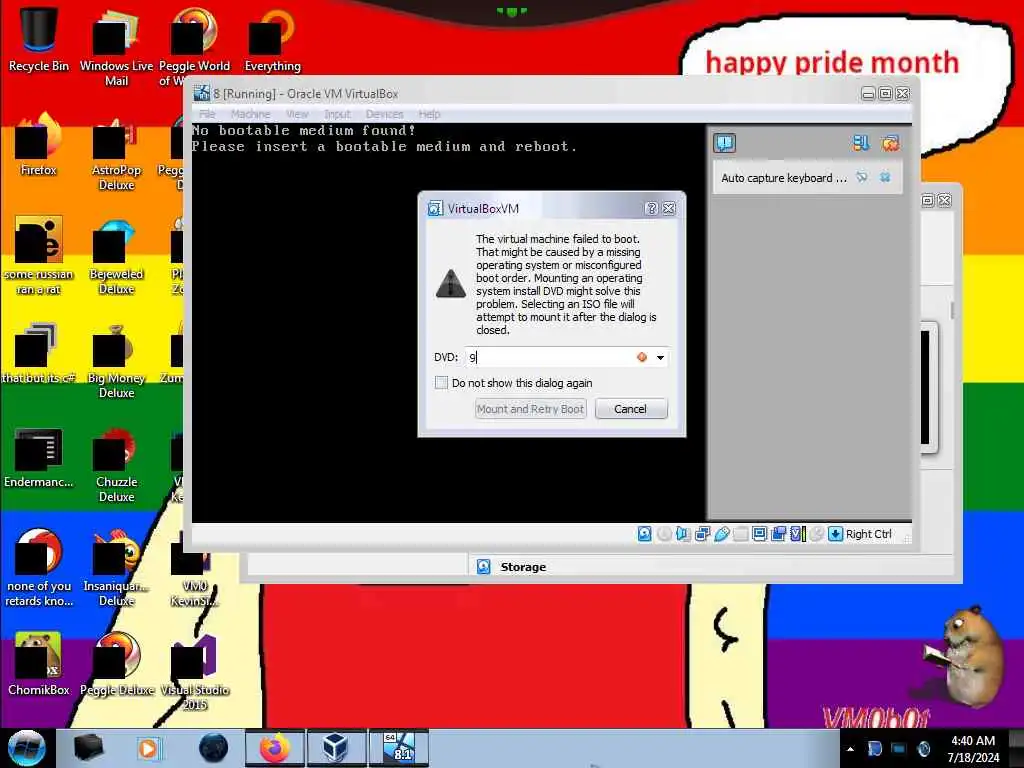The image size is (1024, 768).
Task: Click the media player taskbar icon
Action: [148, 748]
